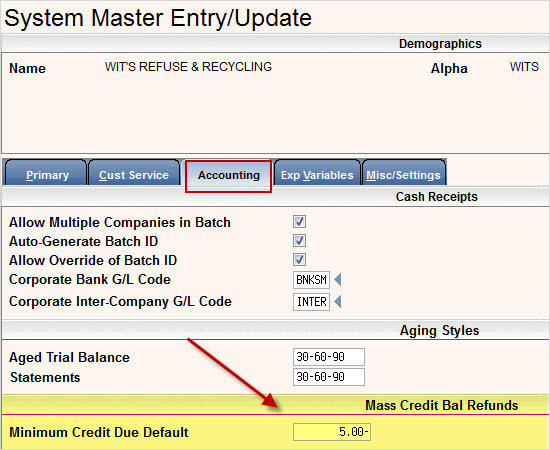Screen dimensions: 550x450
Task: Click the Alpha label in Demographics
Action: (x=449, y=68)
